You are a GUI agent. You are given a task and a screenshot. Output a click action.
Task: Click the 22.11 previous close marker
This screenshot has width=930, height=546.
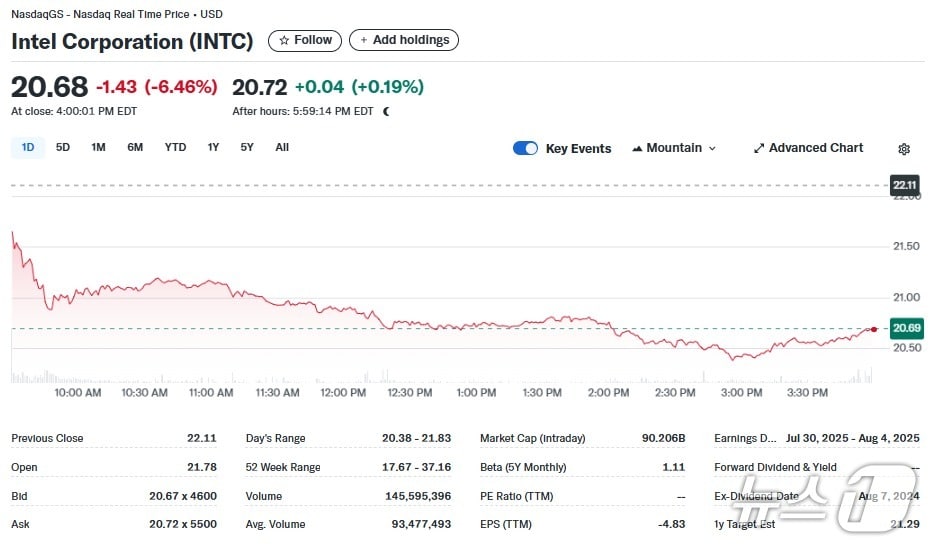[x=904, y=185]
